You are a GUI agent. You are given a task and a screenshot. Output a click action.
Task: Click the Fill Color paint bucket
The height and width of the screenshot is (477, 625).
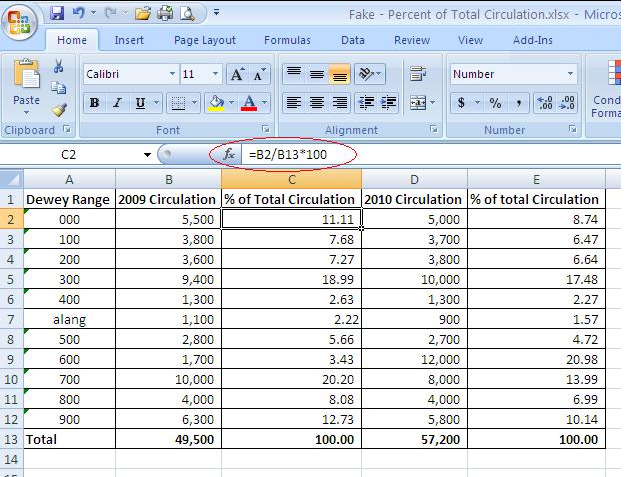click(x=214, y=103)
